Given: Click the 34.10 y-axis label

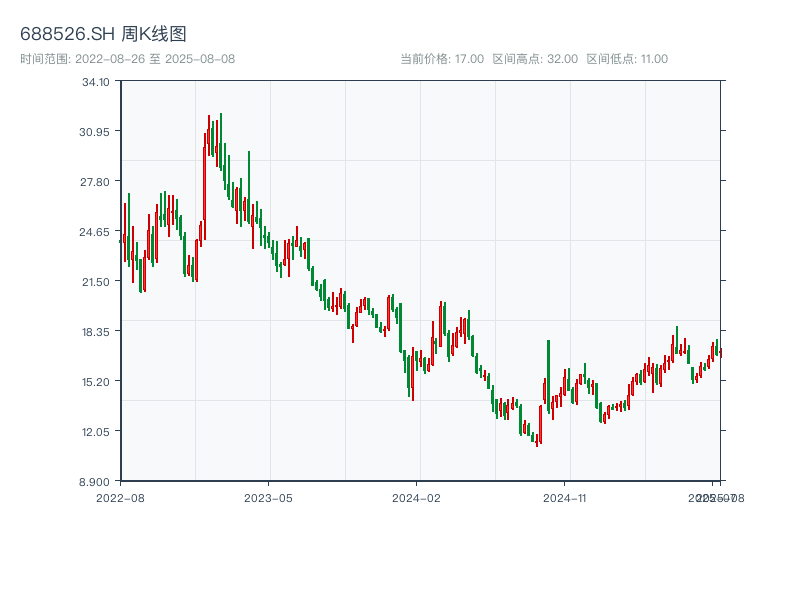Looking at the screenshot, I should pos(96,82).
